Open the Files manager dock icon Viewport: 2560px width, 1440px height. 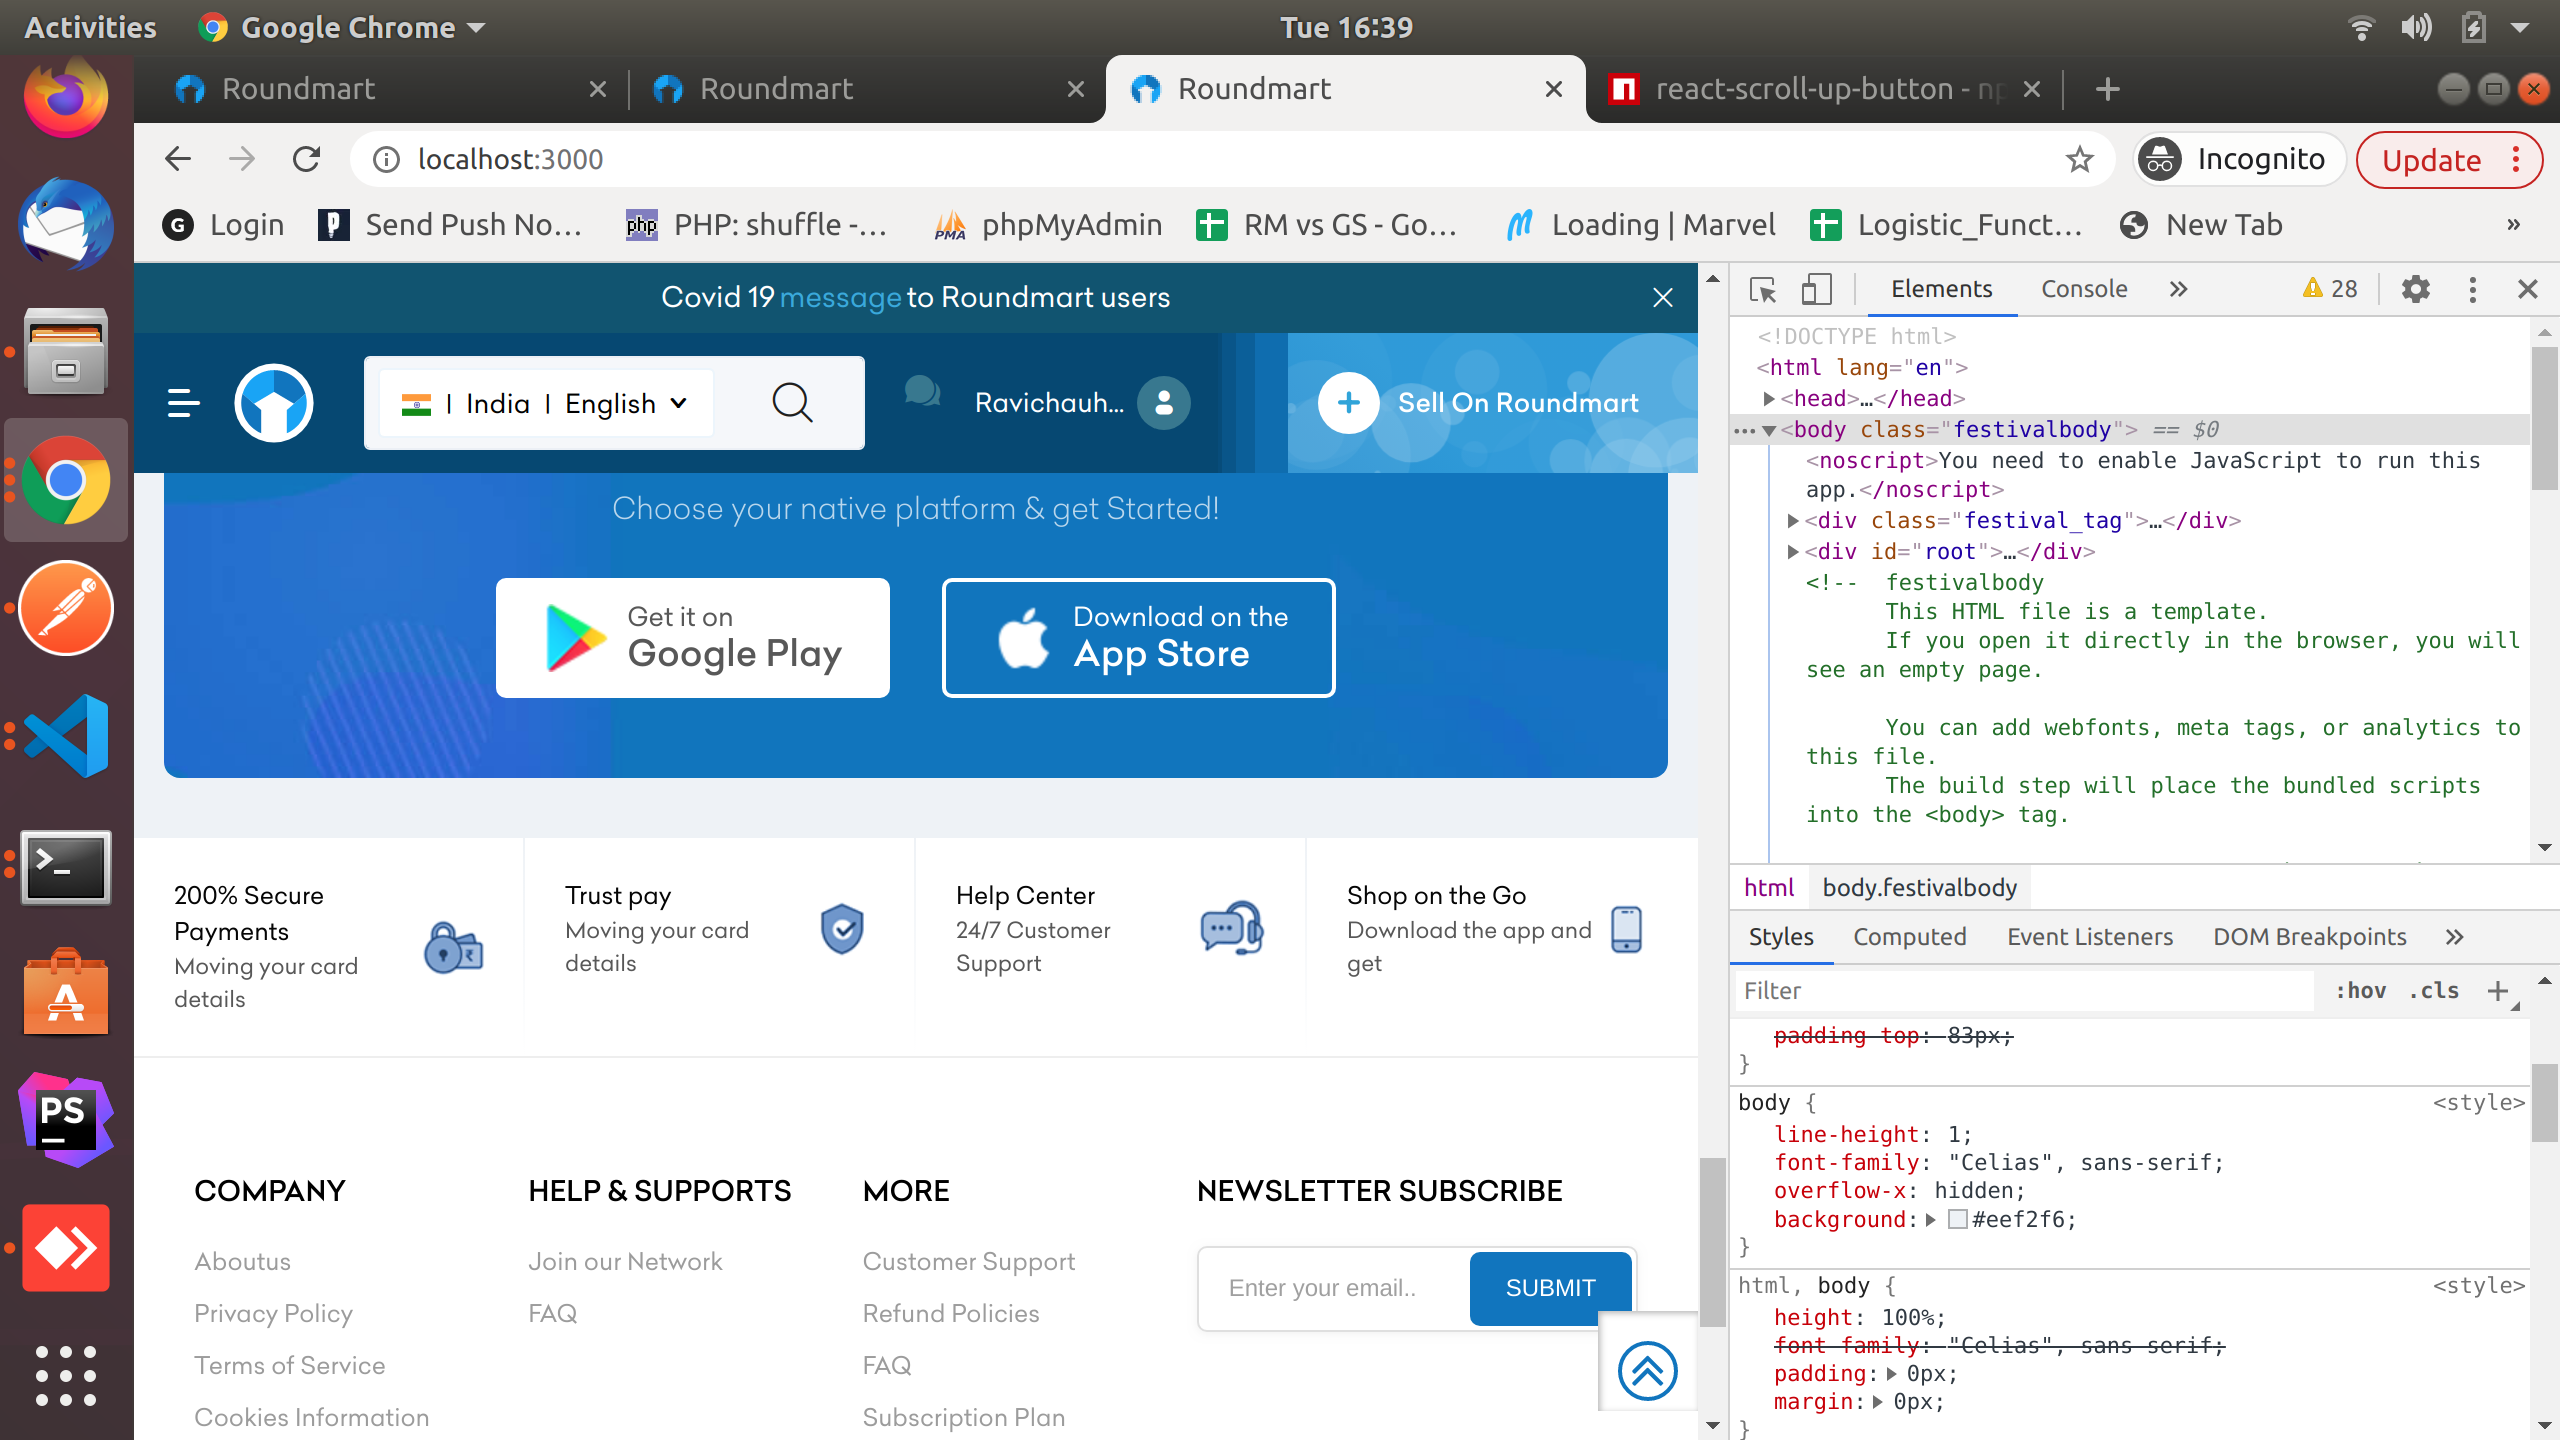coord(66,352)
